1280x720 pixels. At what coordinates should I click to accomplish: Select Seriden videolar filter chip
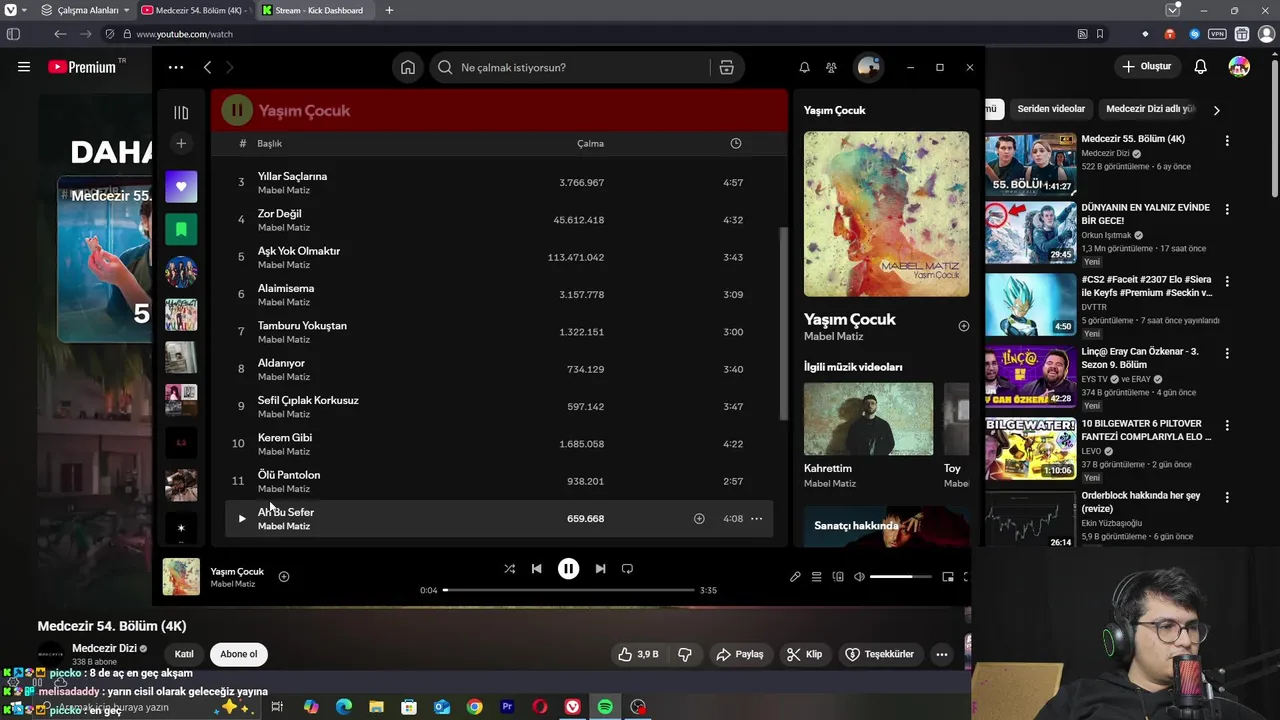[1051, 109]
